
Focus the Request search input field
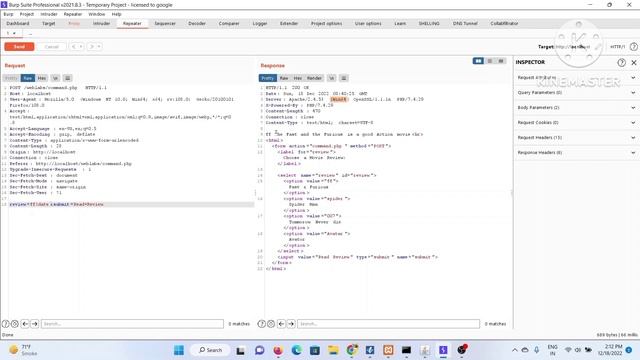coord(132,324)
